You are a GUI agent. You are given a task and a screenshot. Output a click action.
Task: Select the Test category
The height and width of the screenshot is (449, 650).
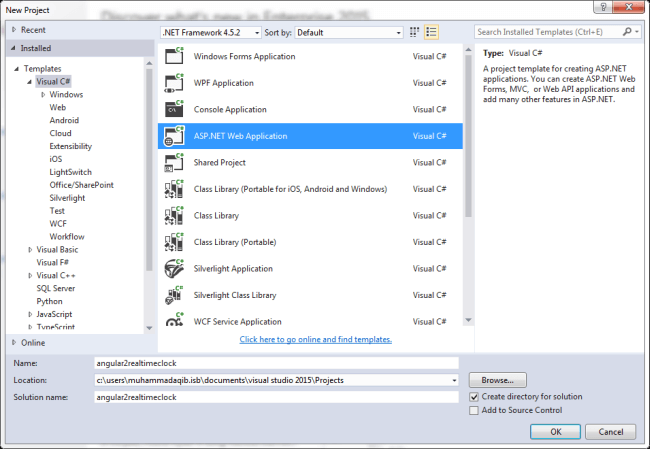(x=57, y=211)
